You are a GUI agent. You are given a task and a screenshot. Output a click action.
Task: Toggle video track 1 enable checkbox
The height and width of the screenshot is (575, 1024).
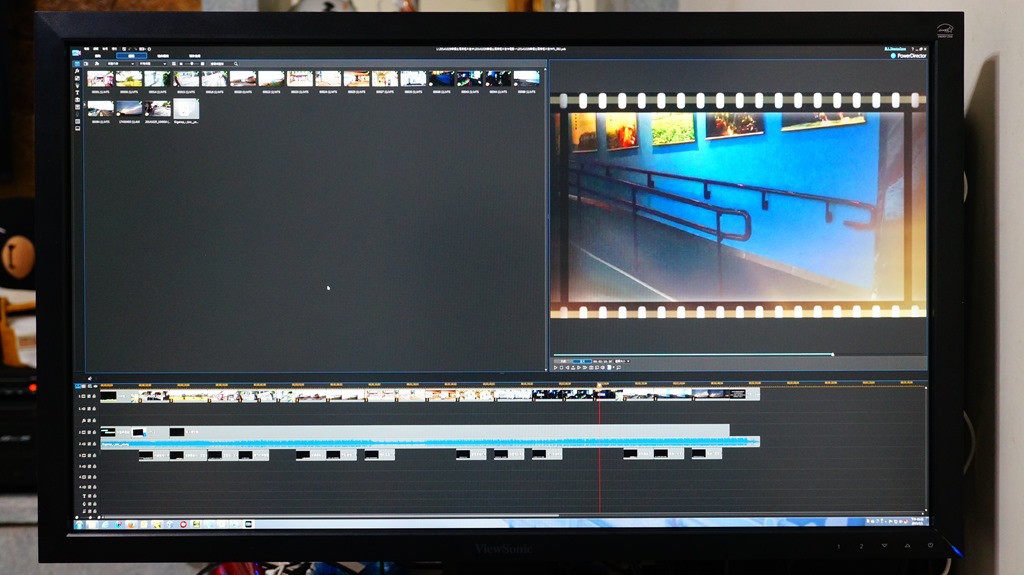[x=89, y=396]
